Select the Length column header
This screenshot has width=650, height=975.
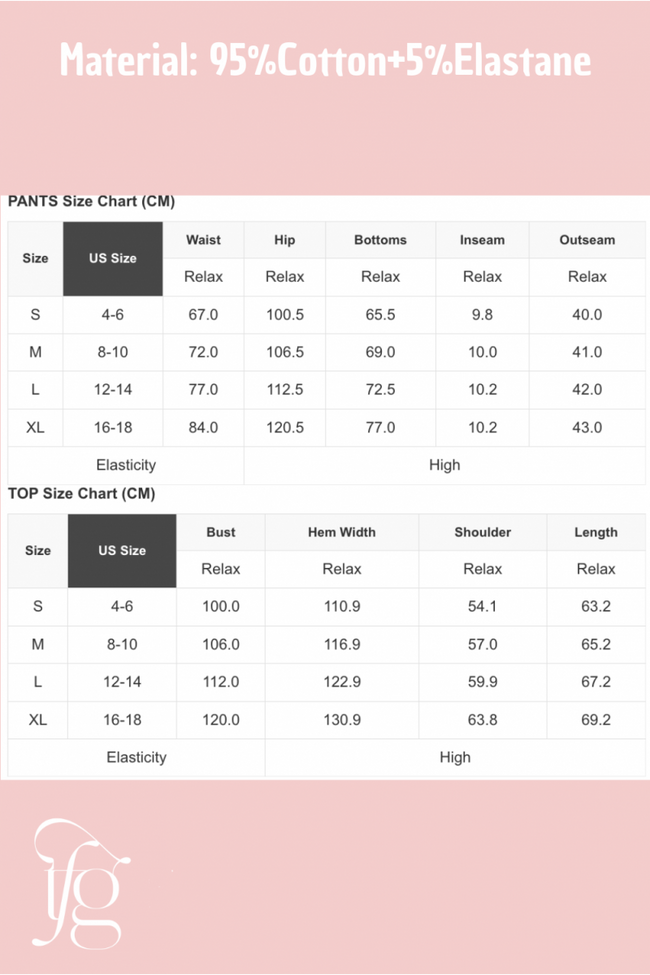point(596,532)
